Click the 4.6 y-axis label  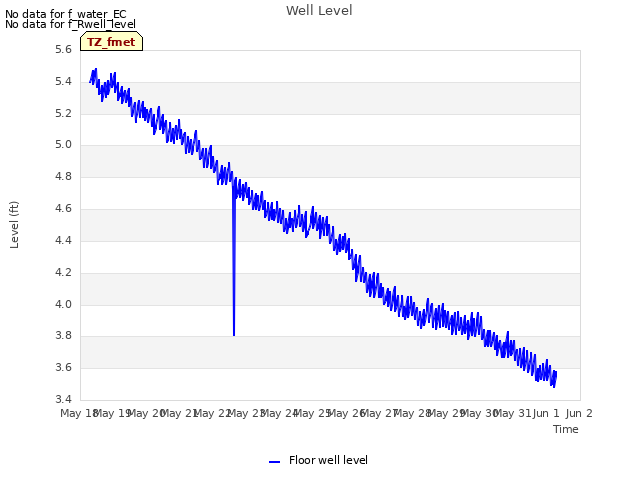(63, 208)
